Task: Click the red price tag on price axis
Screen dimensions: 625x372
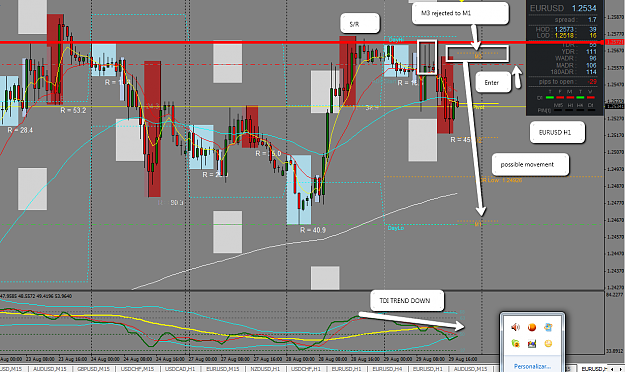Action: 615,42
